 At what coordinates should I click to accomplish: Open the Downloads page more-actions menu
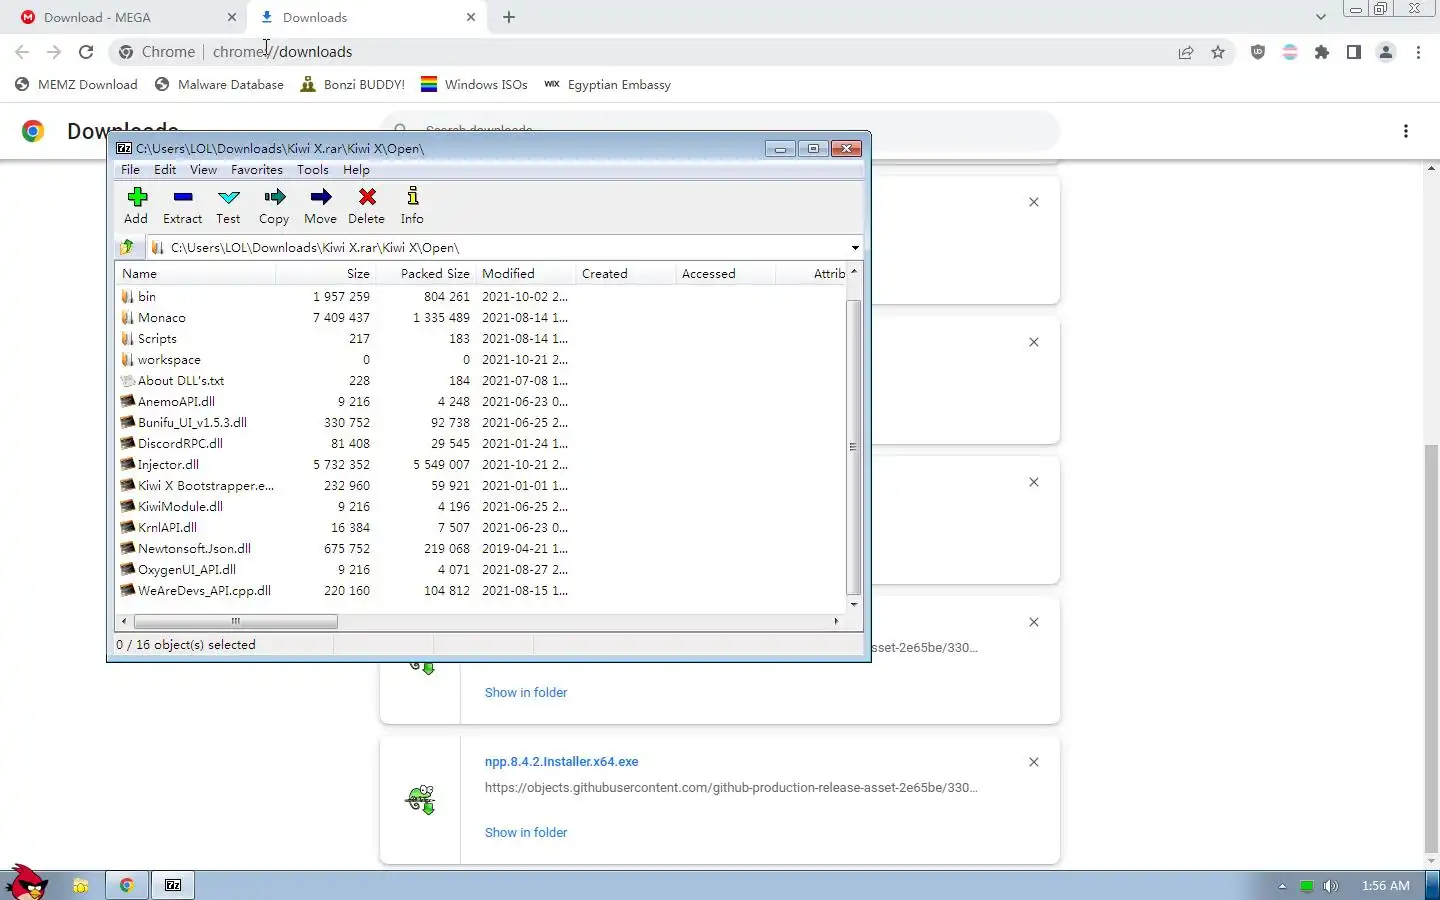tap(1406, 131)
